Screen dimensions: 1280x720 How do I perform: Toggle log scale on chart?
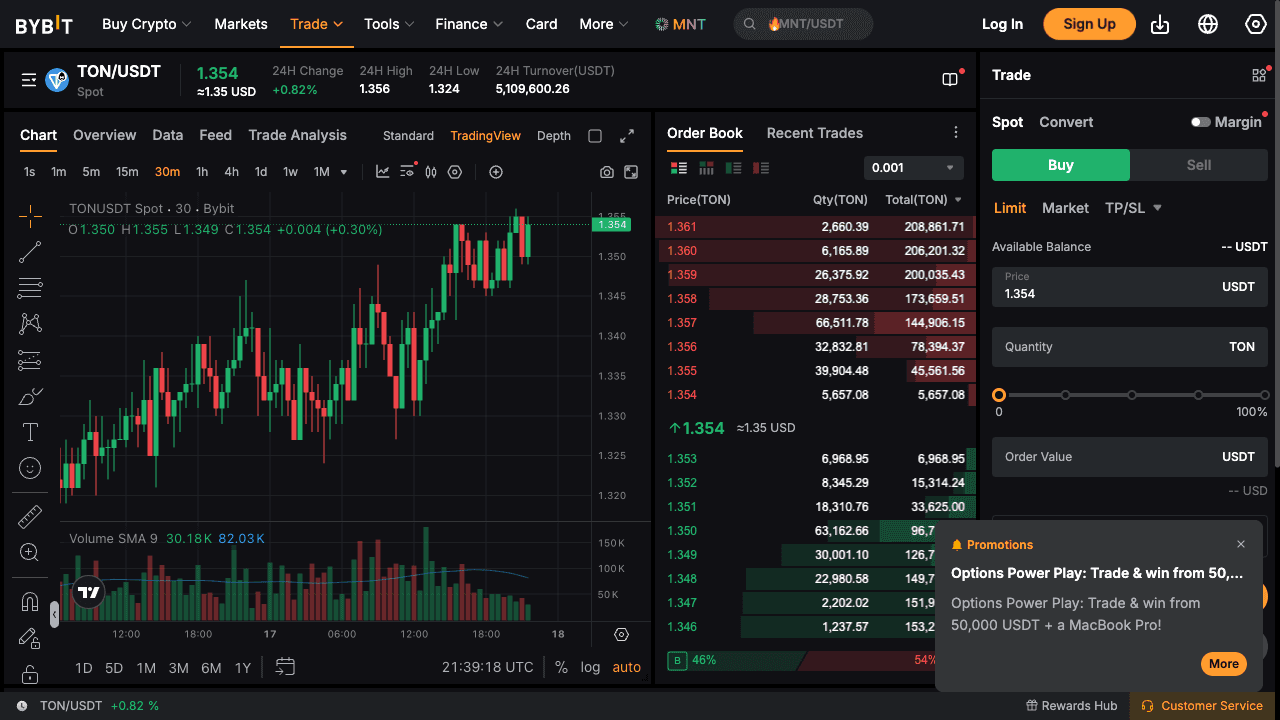pyautogui.click(x=590, y=667)
